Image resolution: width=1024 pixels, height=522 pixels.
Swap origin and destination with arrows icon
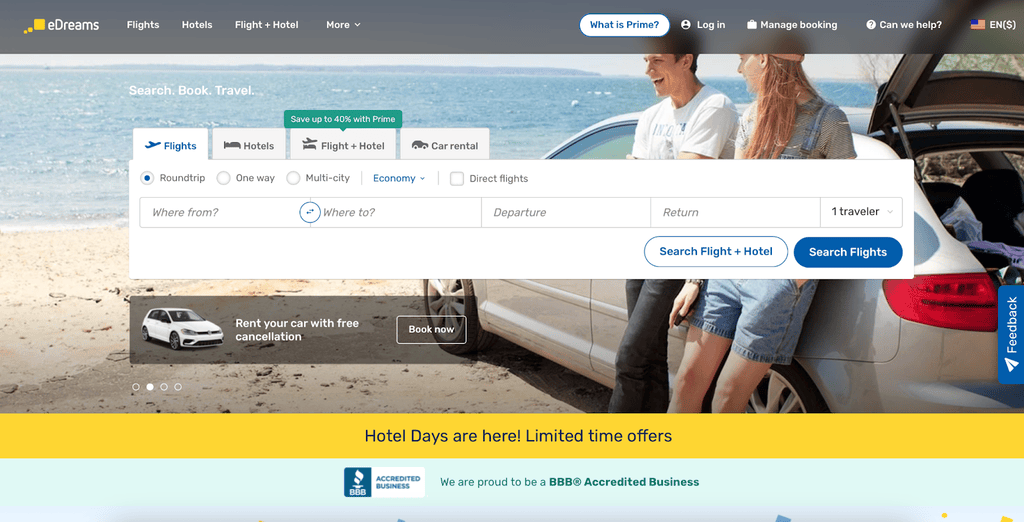[310, 212]
